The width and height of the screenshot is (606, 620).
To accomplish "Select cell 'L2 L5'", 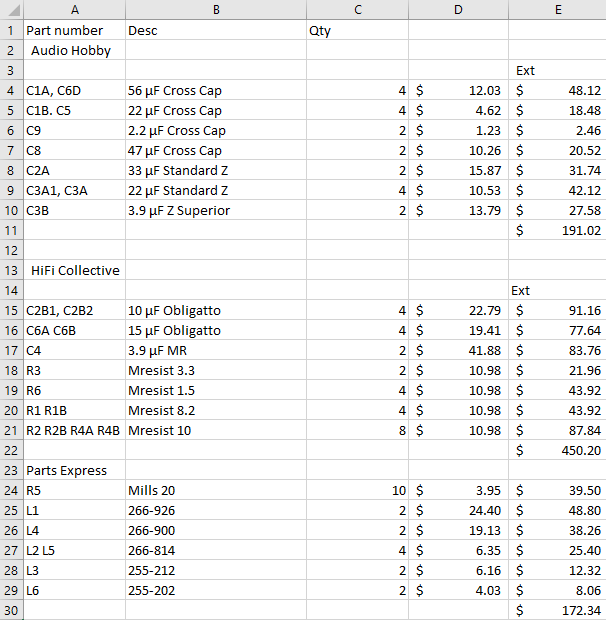I will 74,550.
